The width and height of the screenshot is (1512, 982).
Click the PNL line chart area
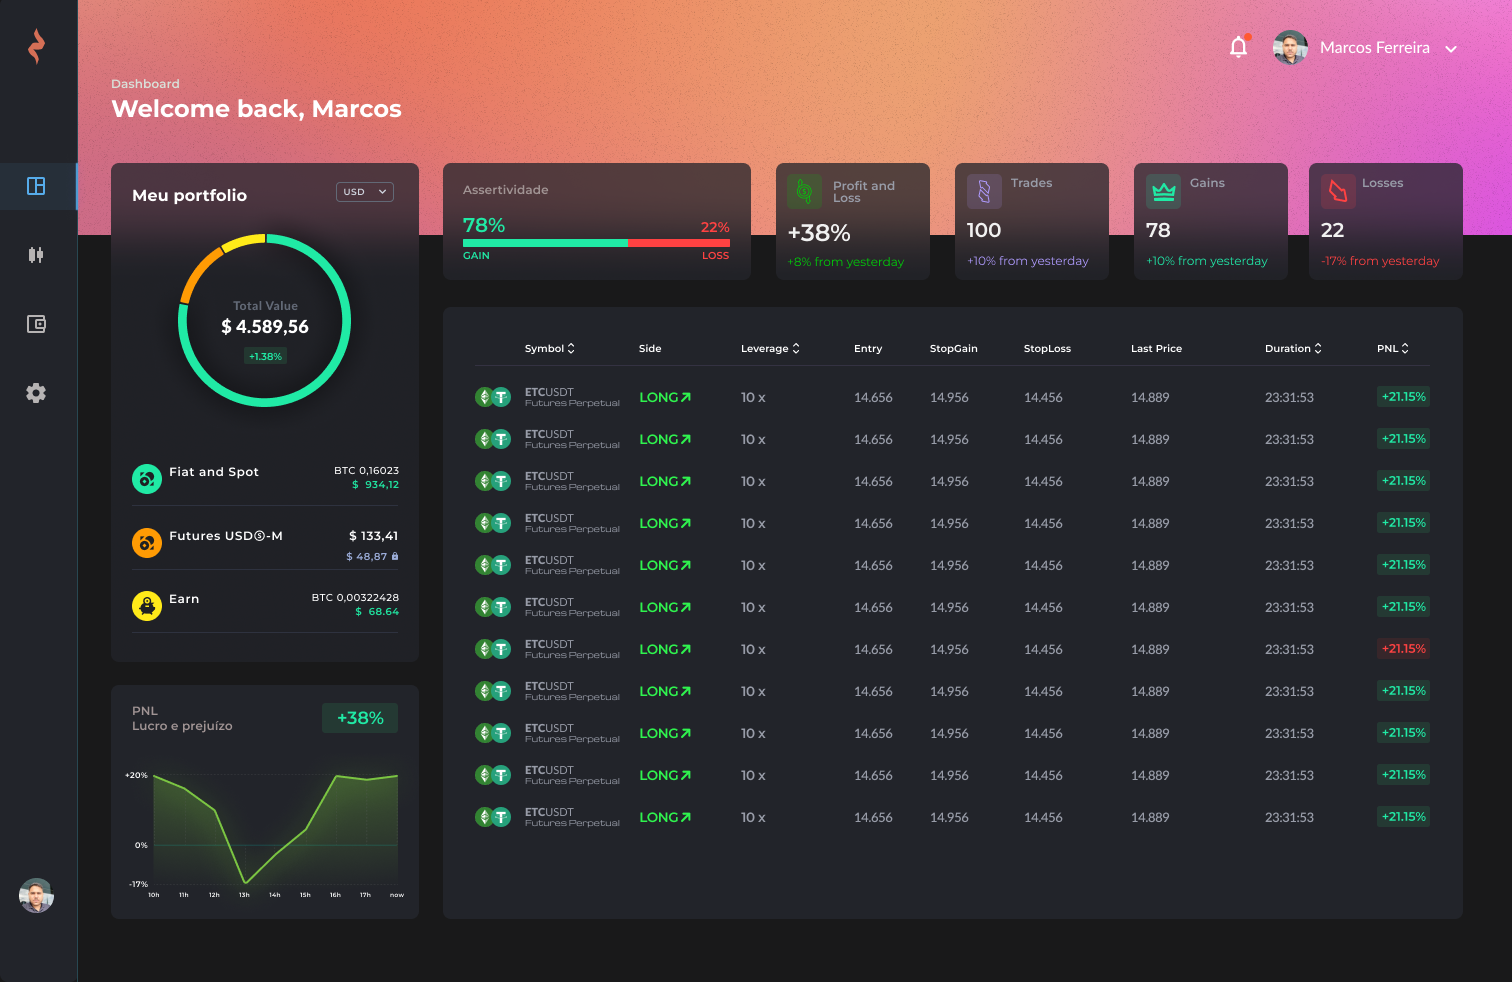[x=276, y=830]
